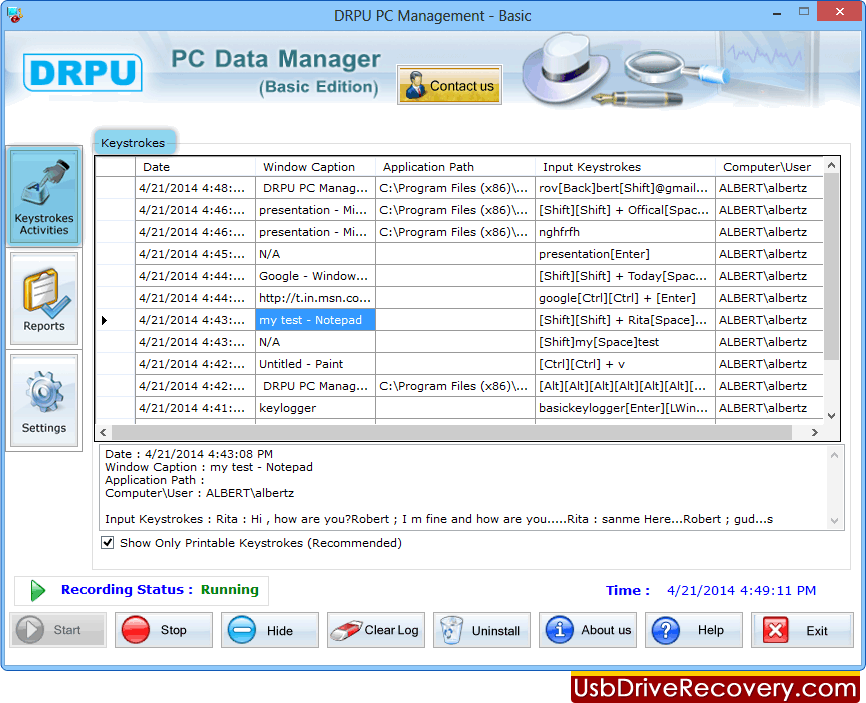Select the '[Ctrl][Ctrl] + v' keystrokes cell
This screenshot has width=866, height=703.
click(x=625, y=364)
